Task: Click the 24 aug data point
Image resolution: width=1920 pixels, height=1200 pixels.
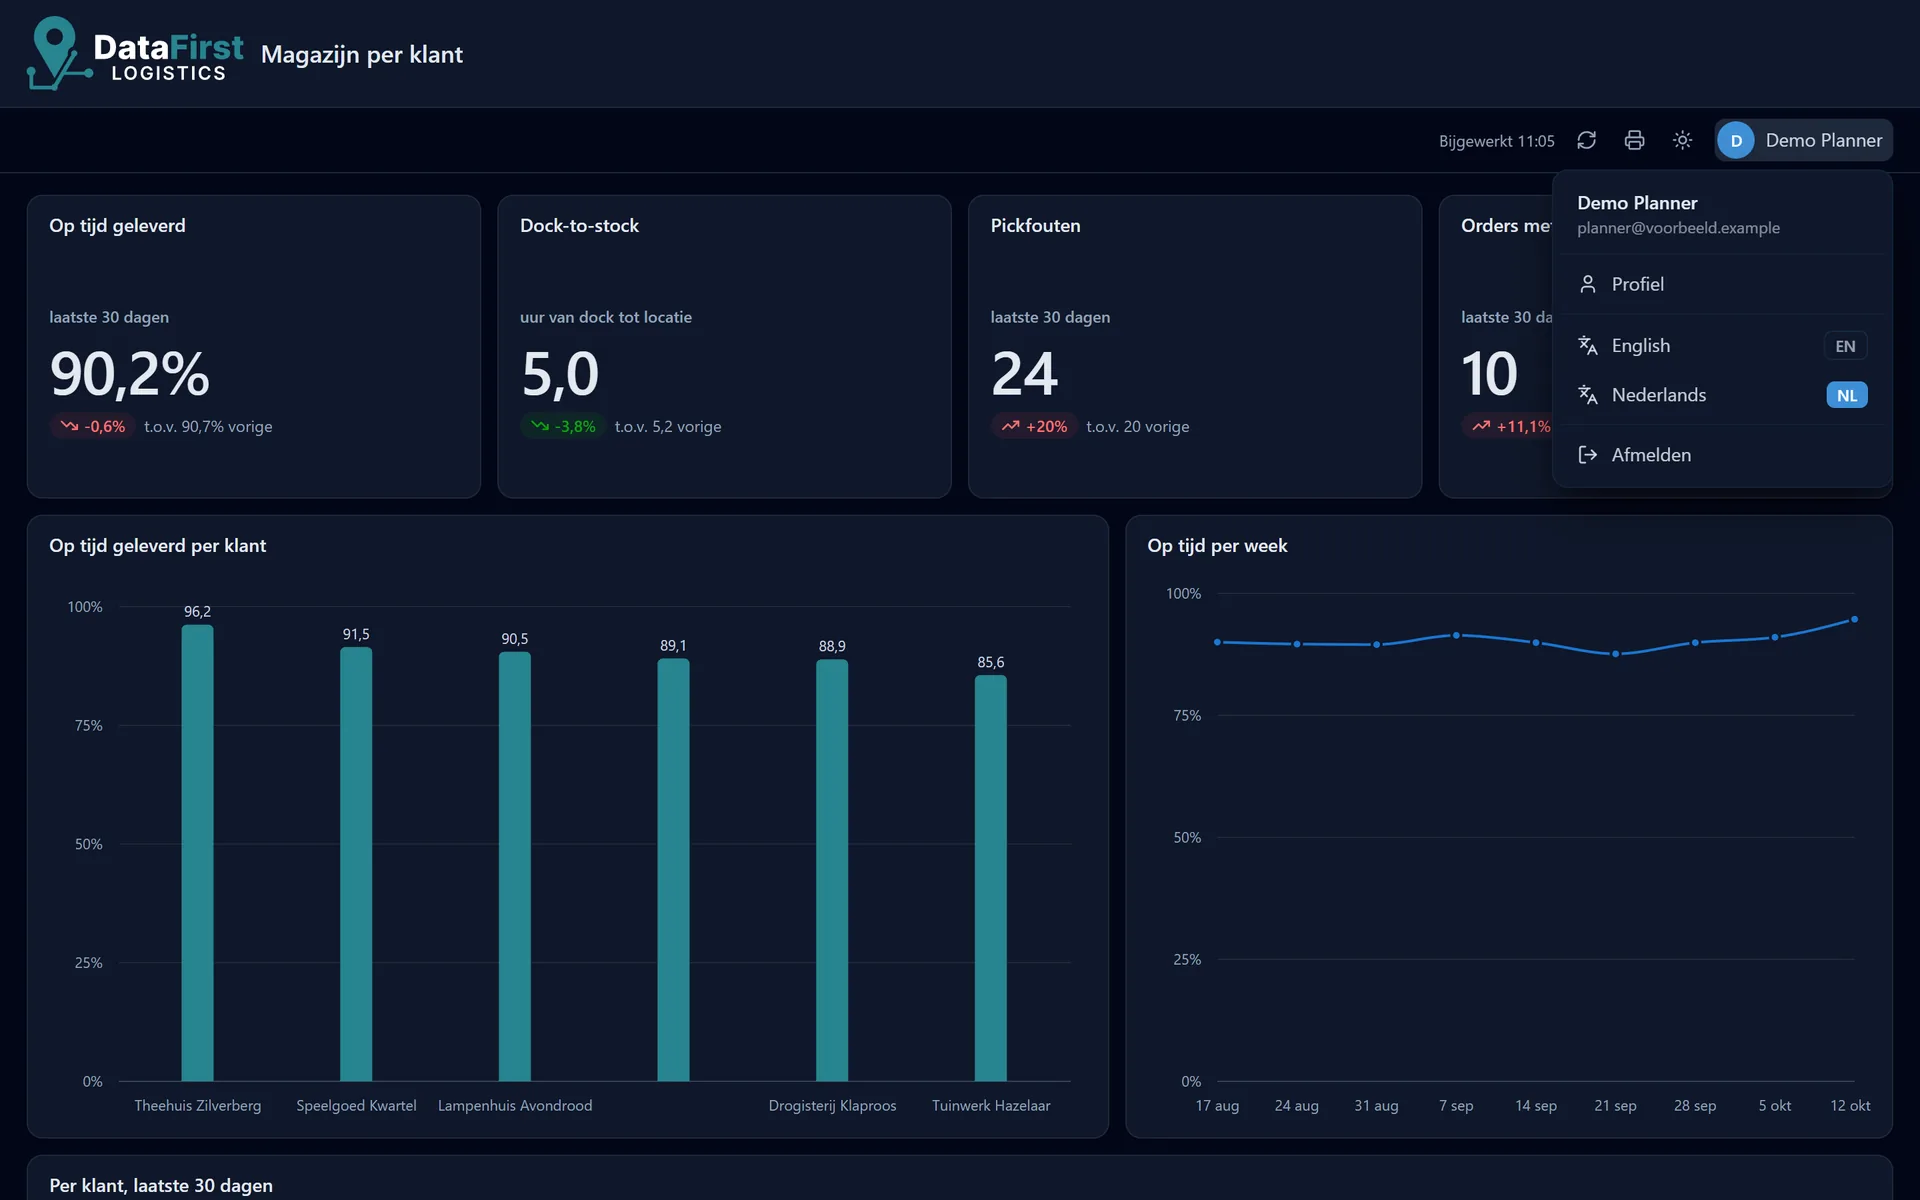Action: [x=1297, y=644]
